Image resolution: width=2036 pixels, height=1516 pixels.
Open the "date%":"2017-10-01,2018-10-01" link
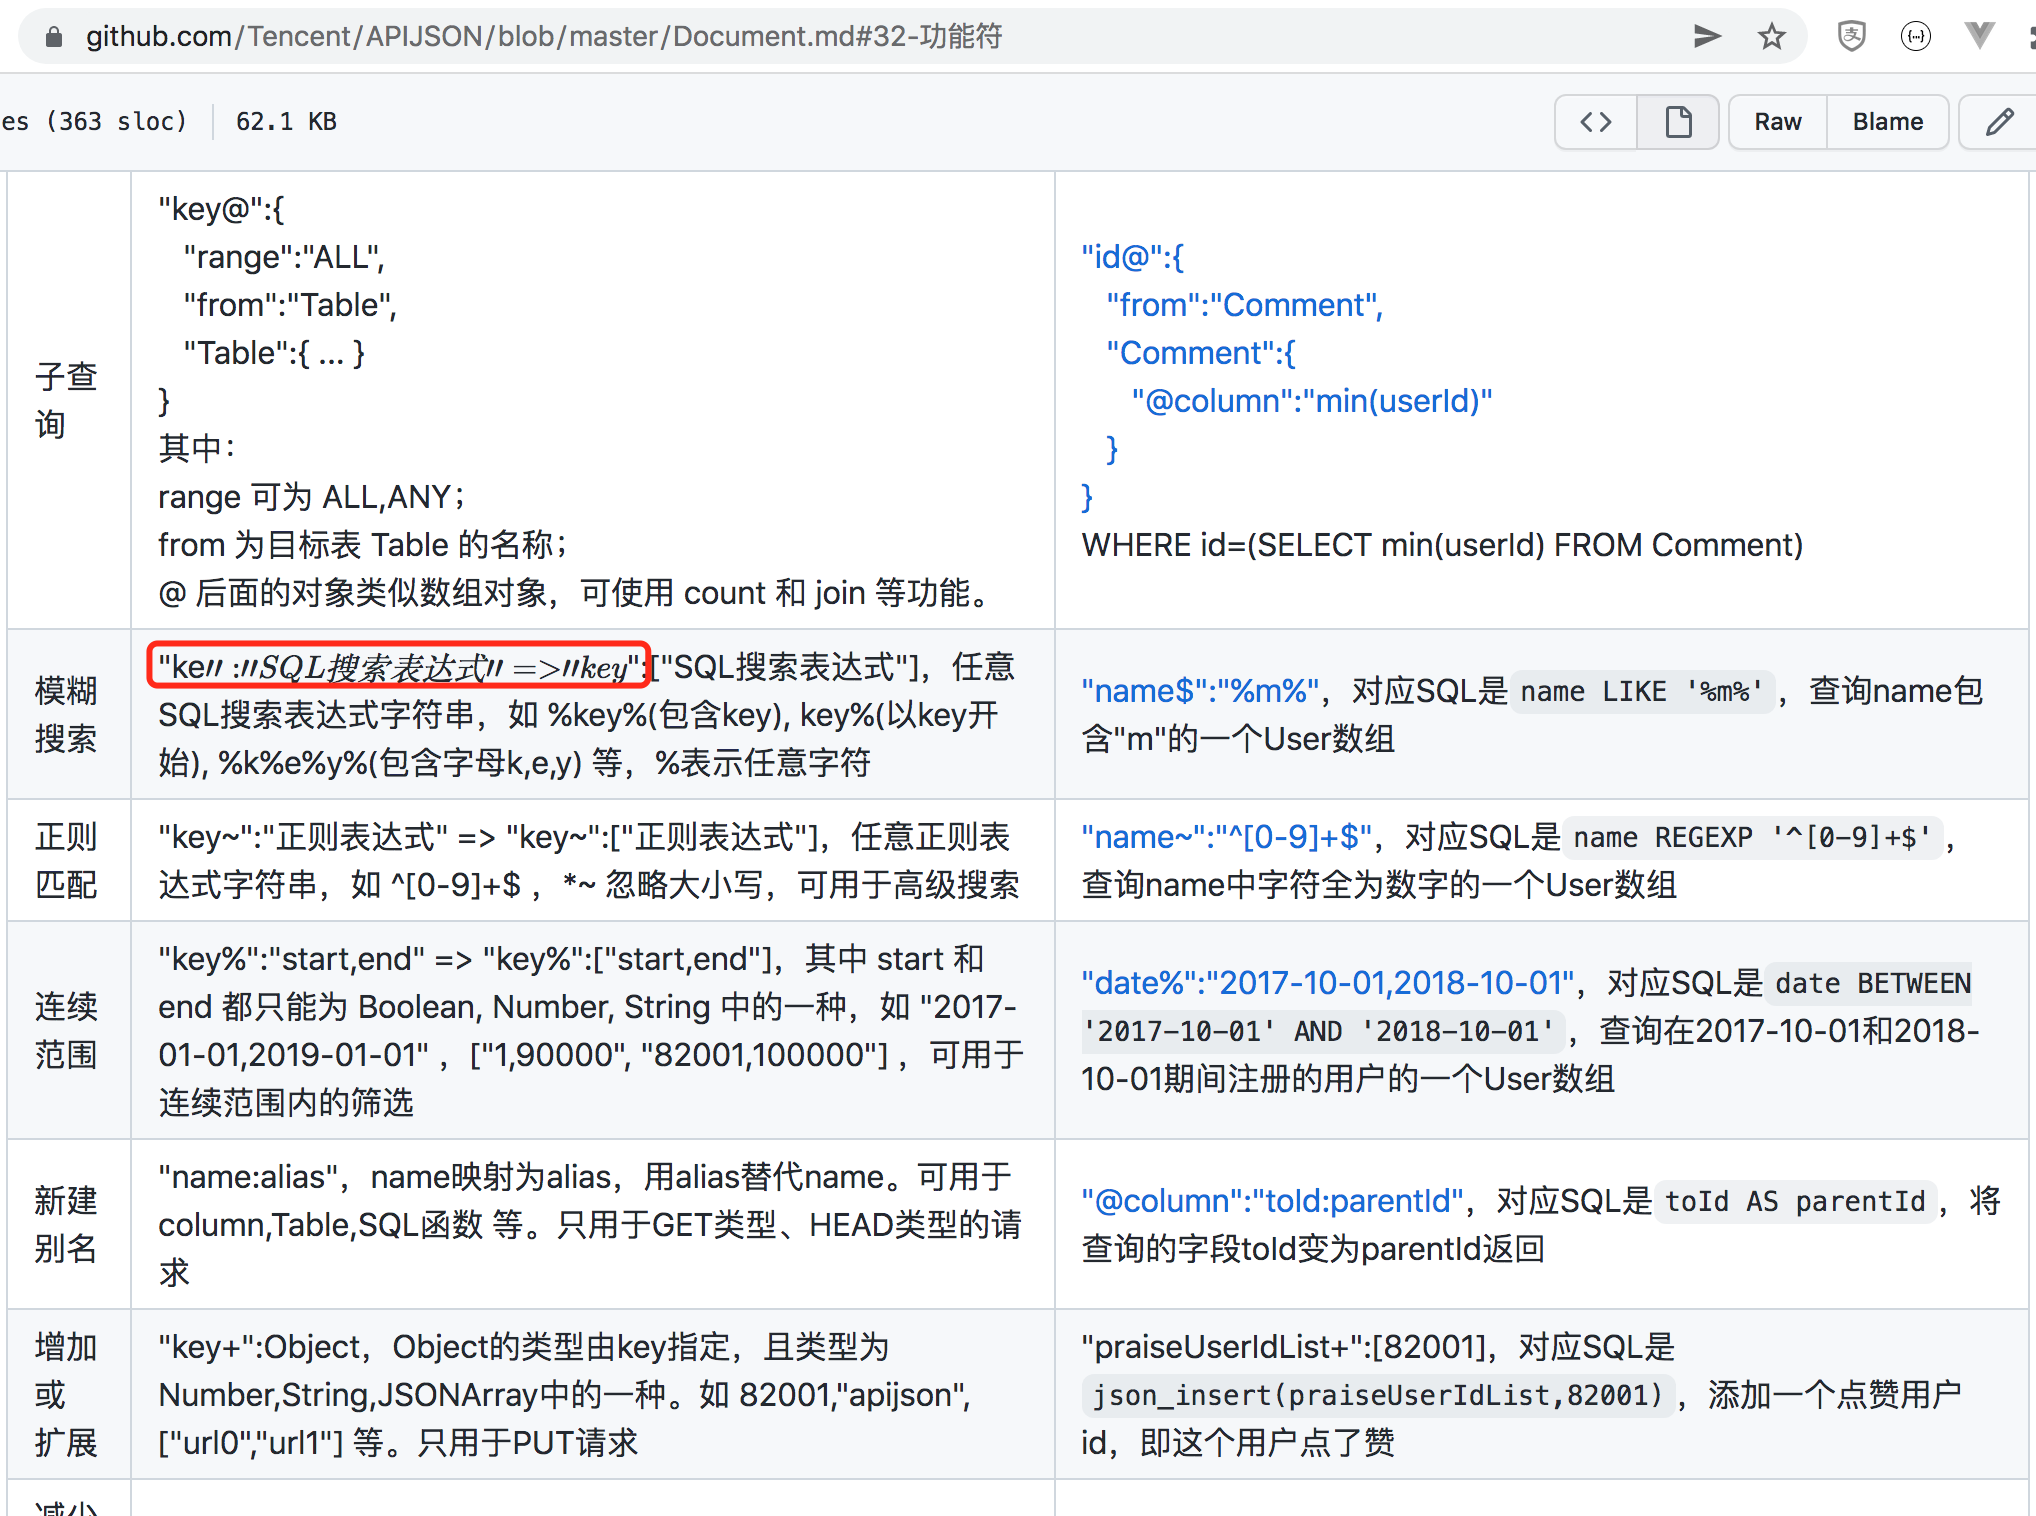click(1327, 983)
